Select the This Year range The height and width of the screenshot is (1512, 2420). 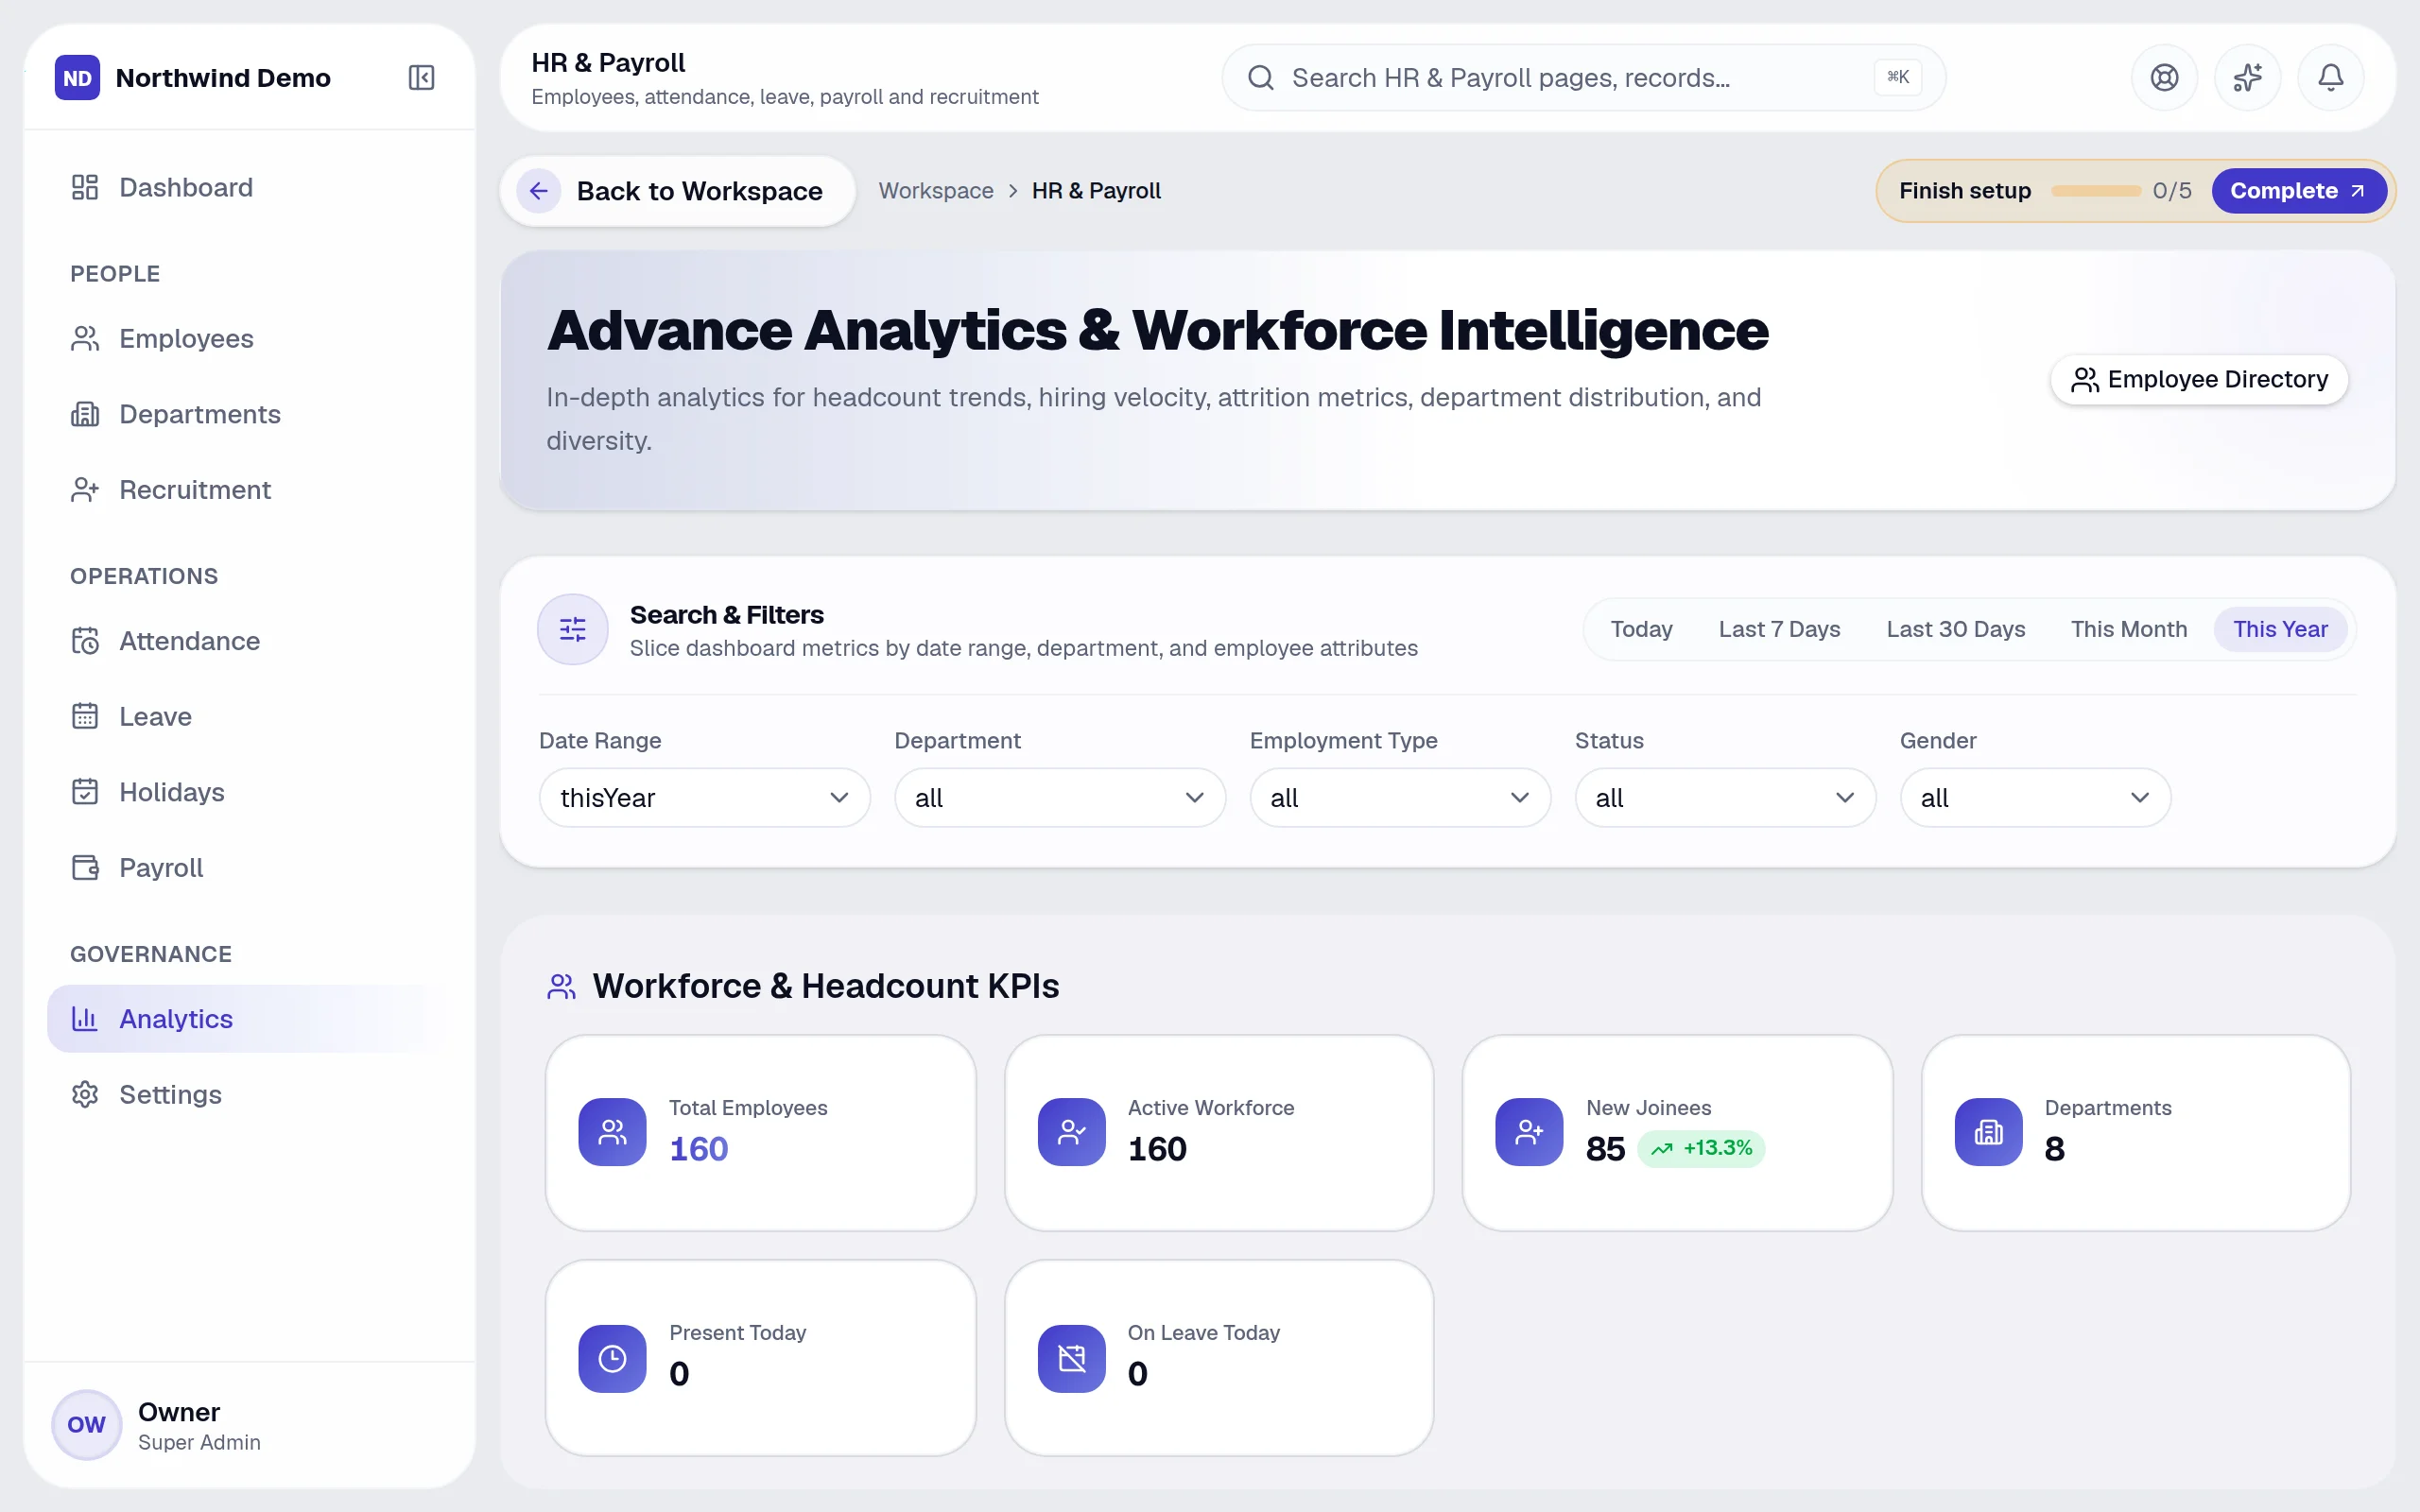pos(2280,629)
